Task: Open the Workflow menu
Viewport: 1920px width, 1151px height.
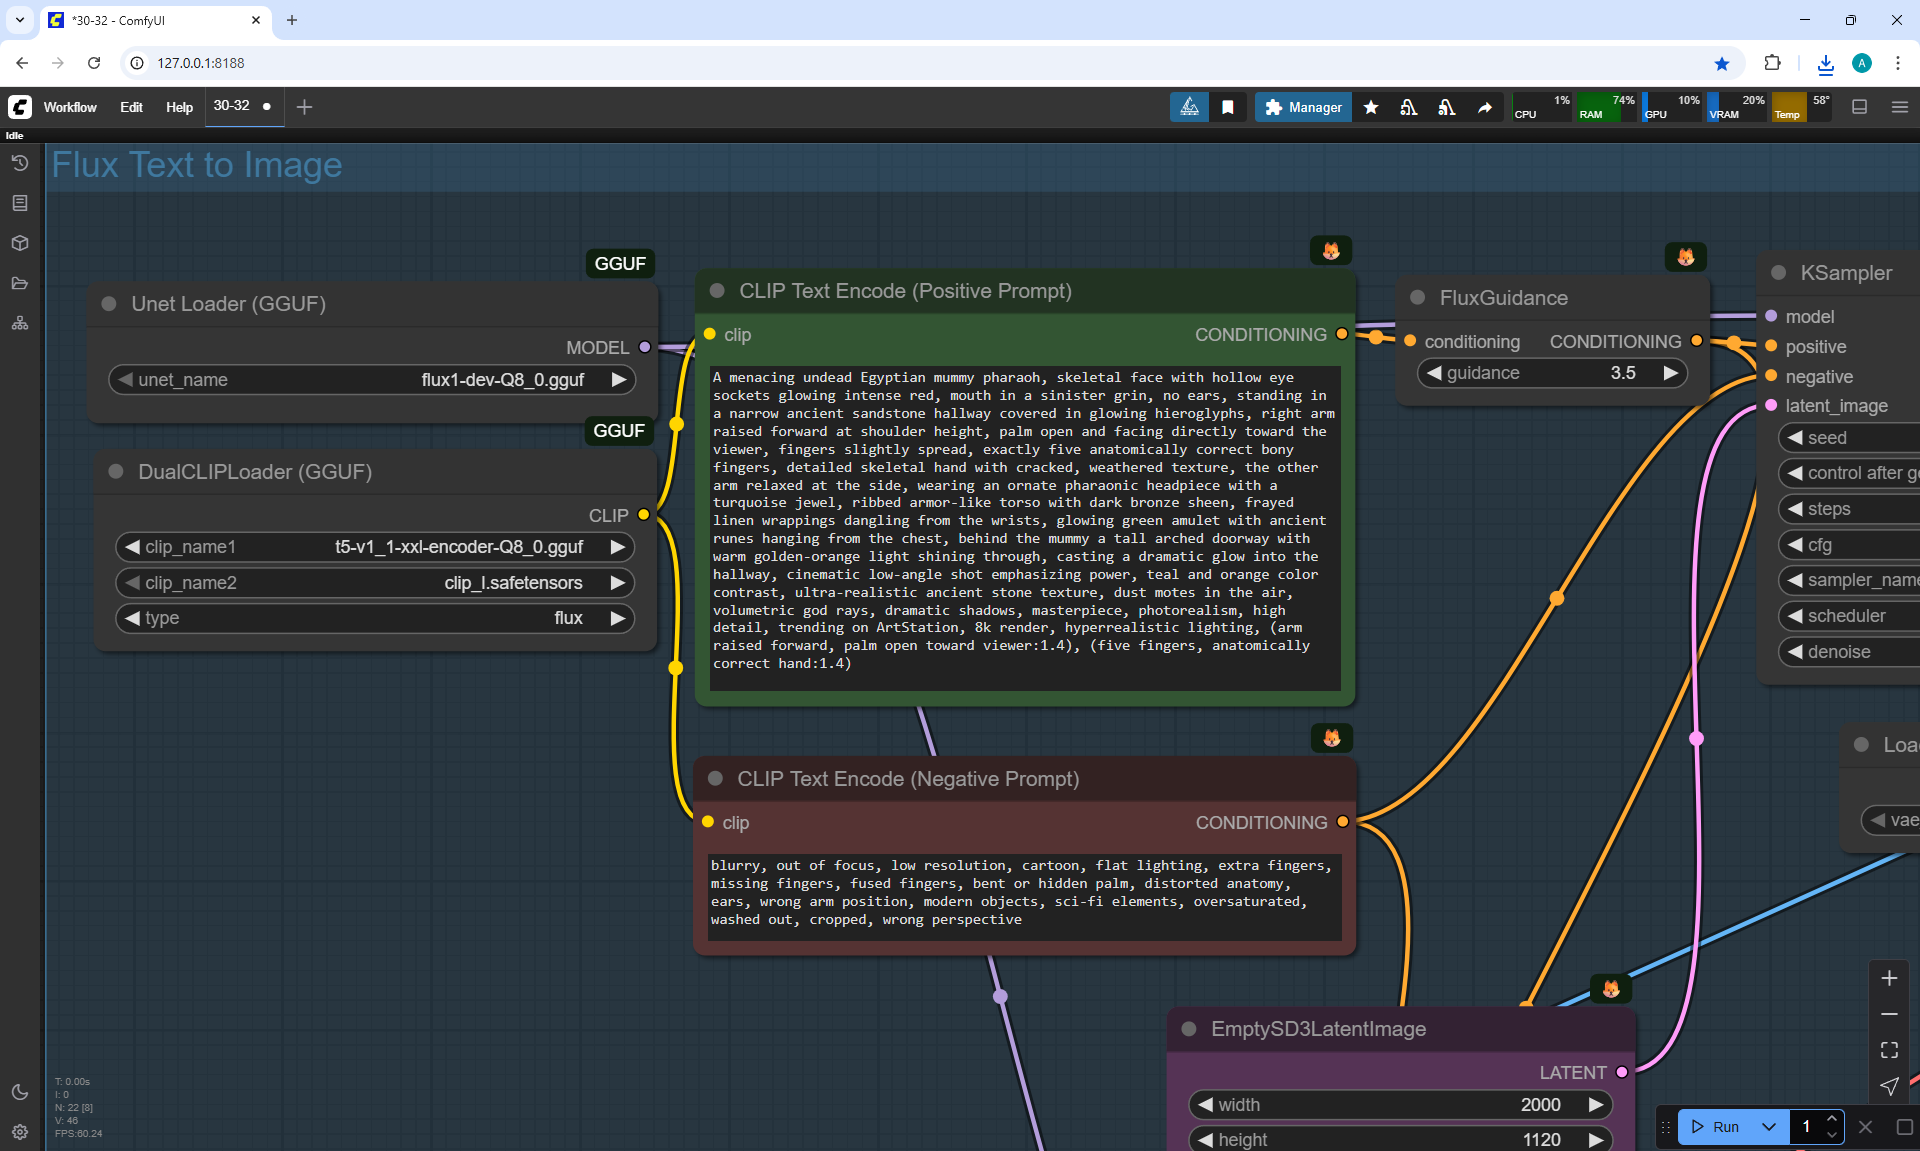Action: [70, 107]
